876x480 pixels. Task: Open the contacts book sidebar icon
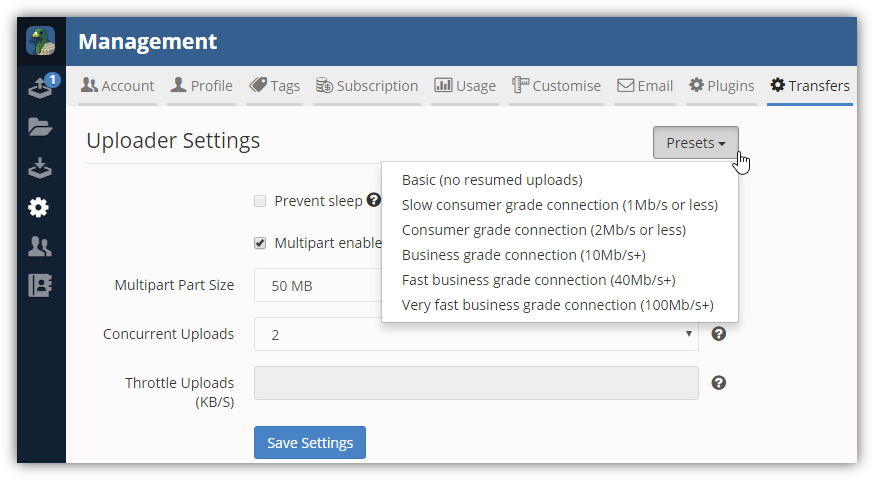[40, 286]
